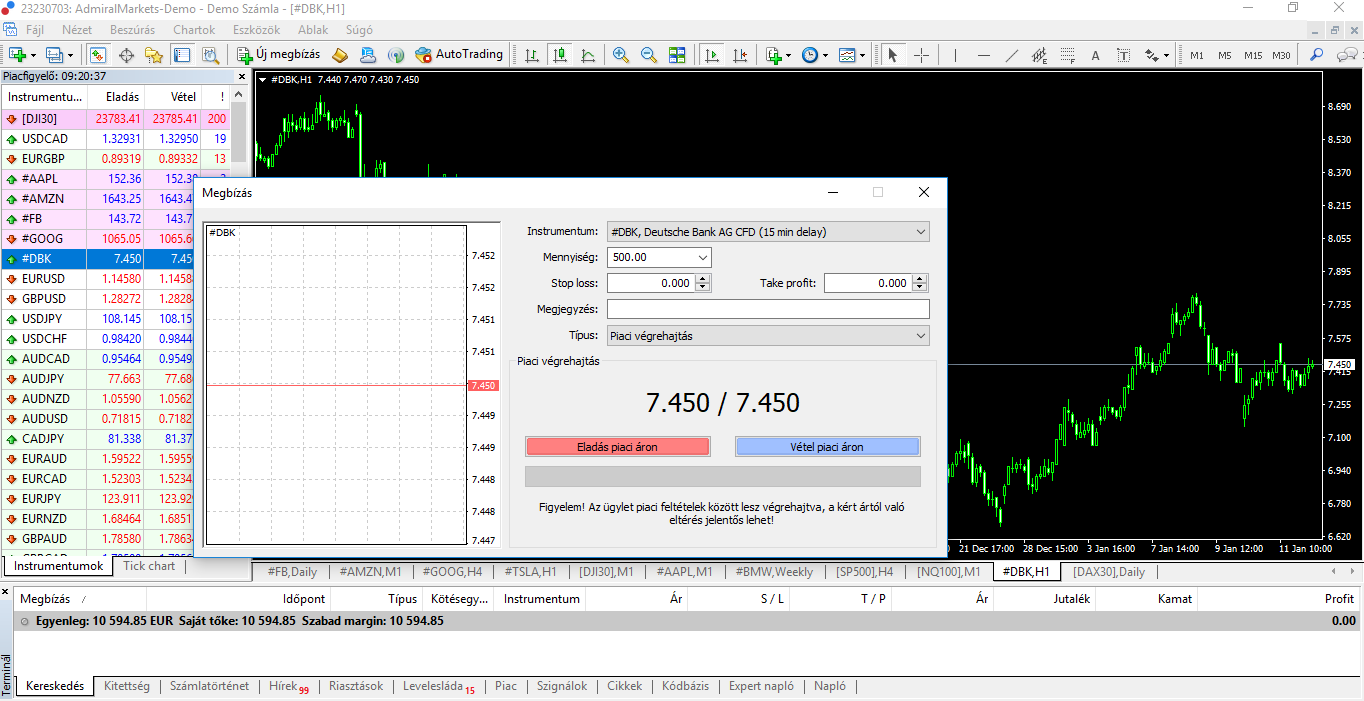Select the text A tool
This screenshot has height=701, width=1364.
[x=1095, y=55]
